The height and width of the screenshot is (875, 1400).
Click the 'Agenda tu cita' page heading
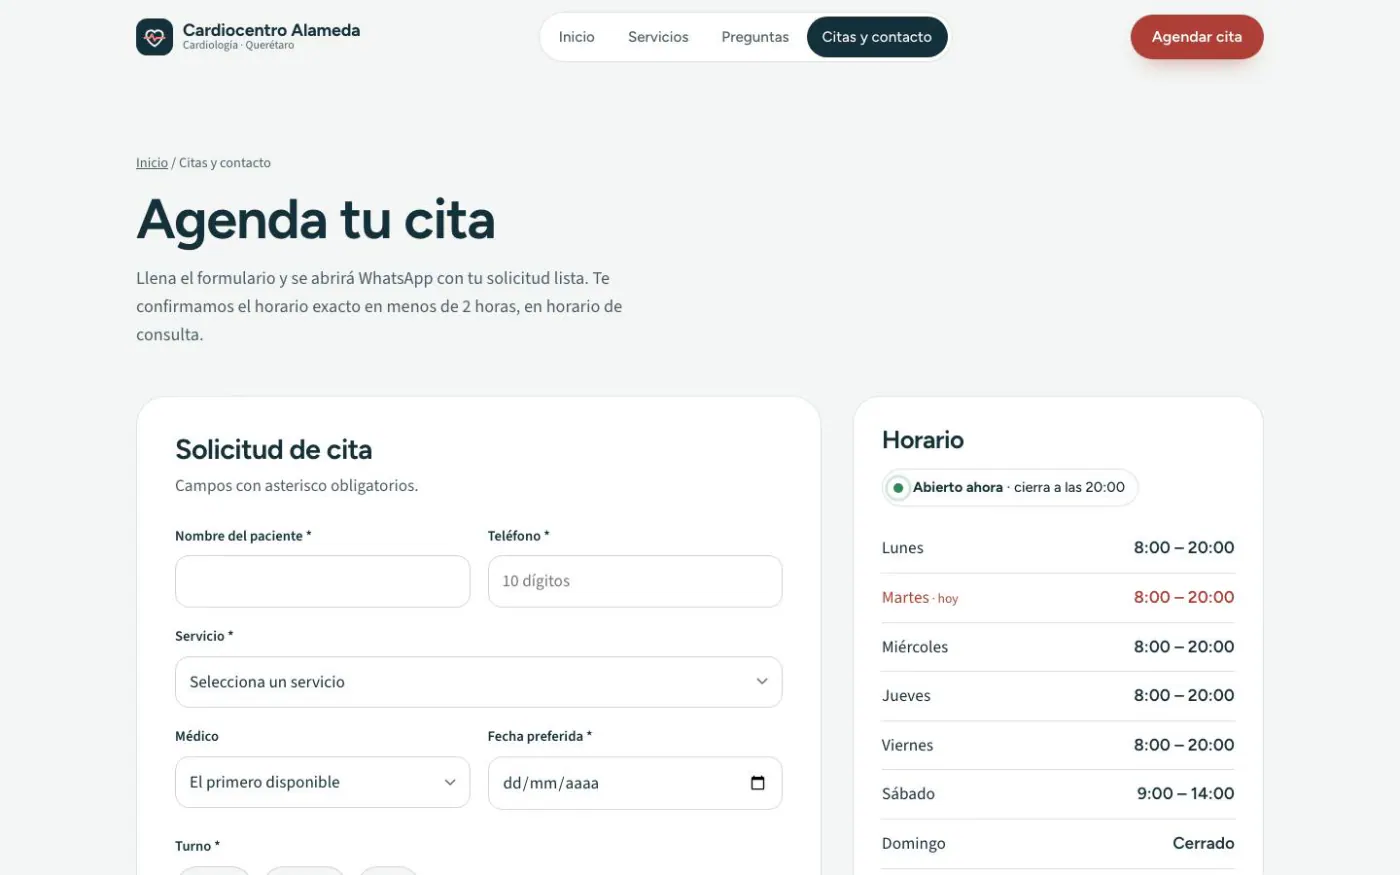(316, 220)
